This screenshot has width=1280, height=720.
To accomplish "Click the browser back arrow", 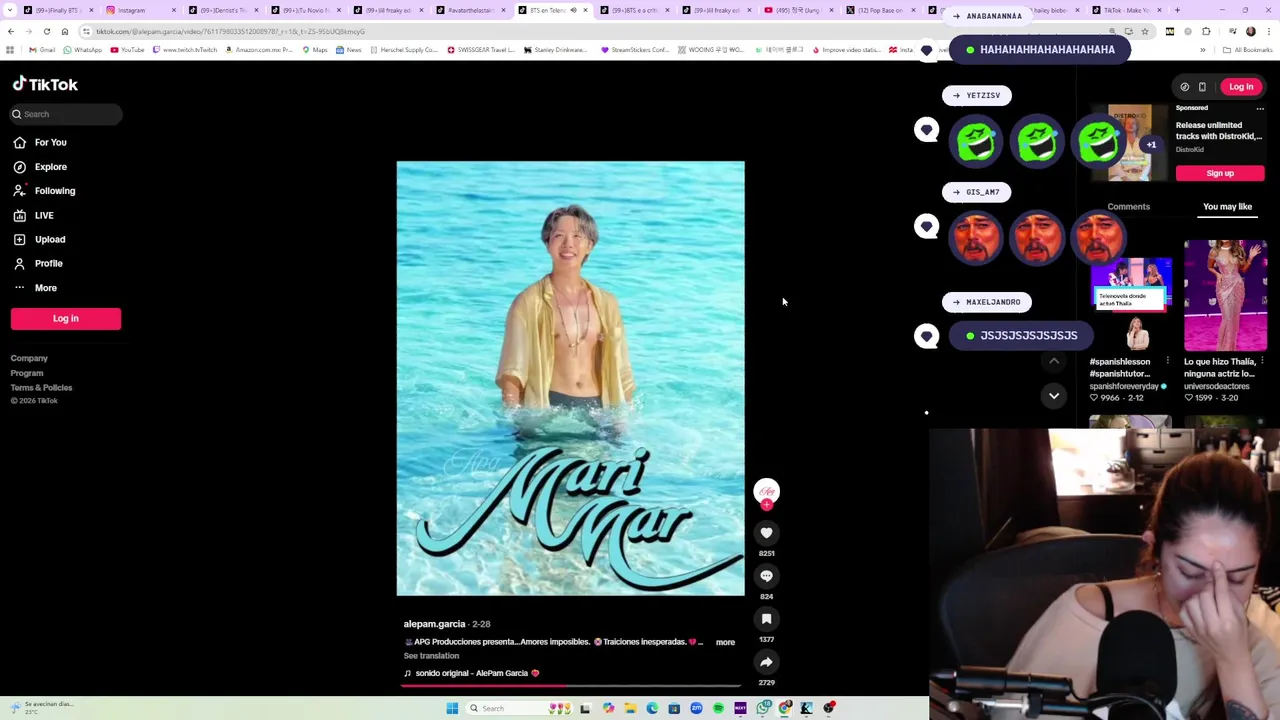I will pyautogui.click(x=11, y=32).
